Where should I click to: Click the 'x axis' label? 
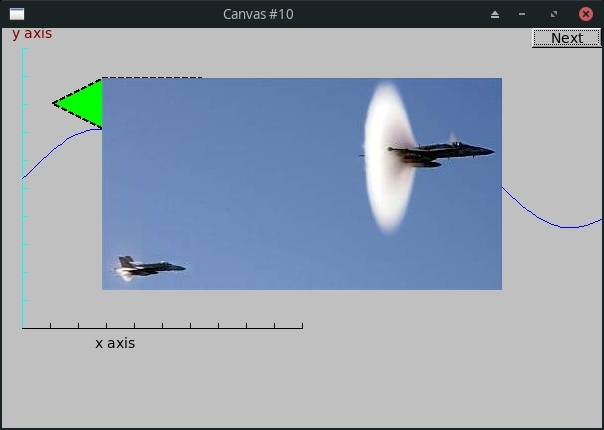(x=115, y=343)
